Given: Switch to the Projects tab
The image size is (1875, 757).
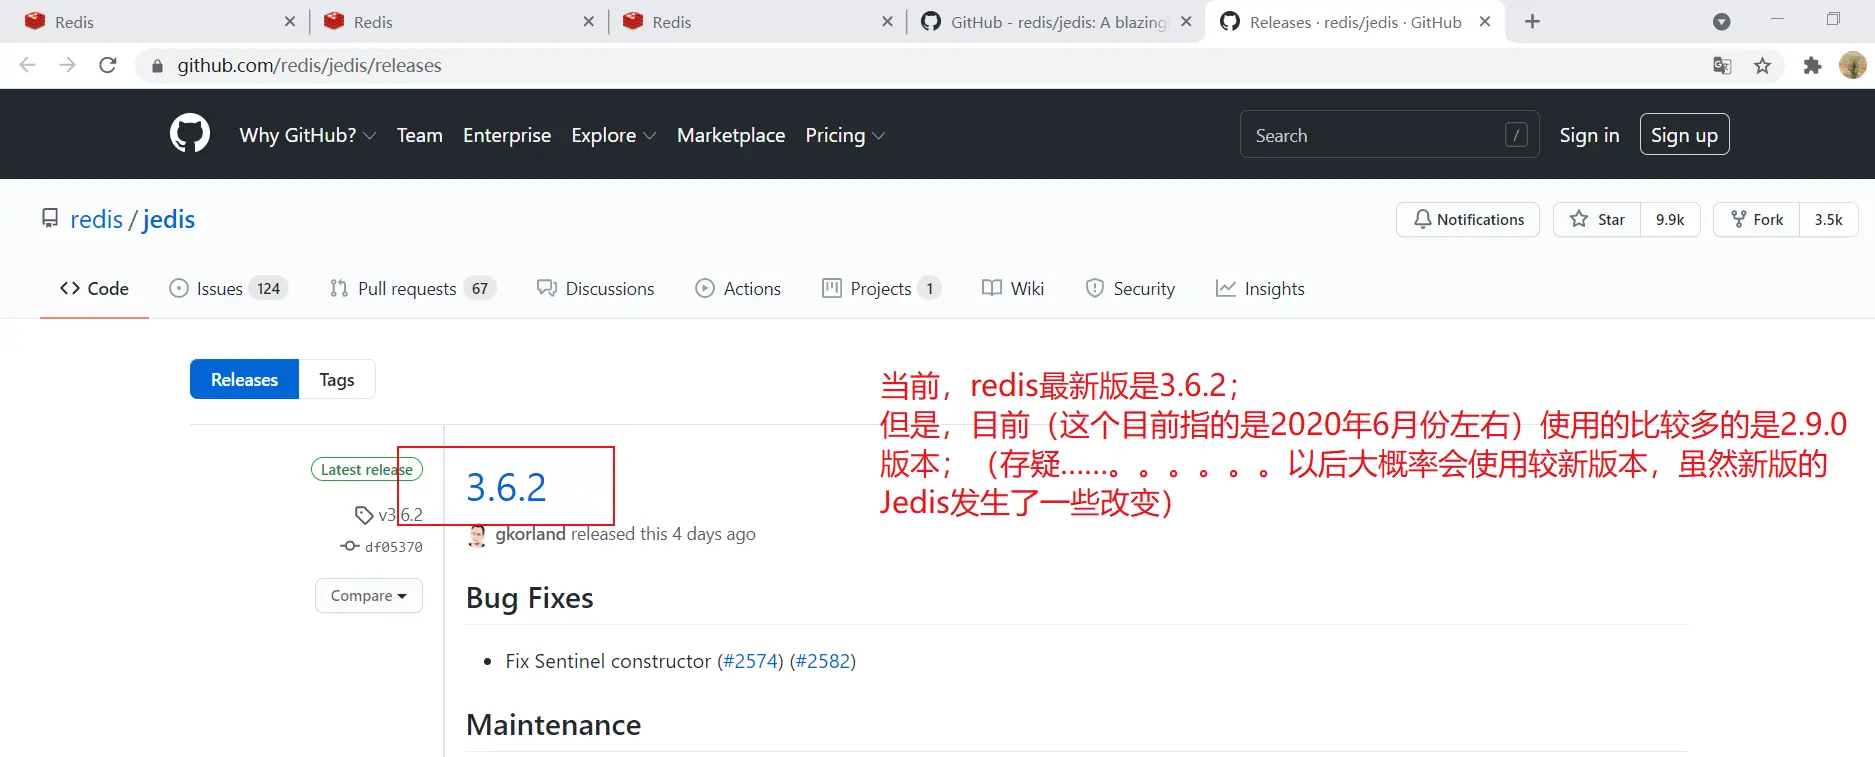Looking at the screenshot, I should tap(882, 288).
